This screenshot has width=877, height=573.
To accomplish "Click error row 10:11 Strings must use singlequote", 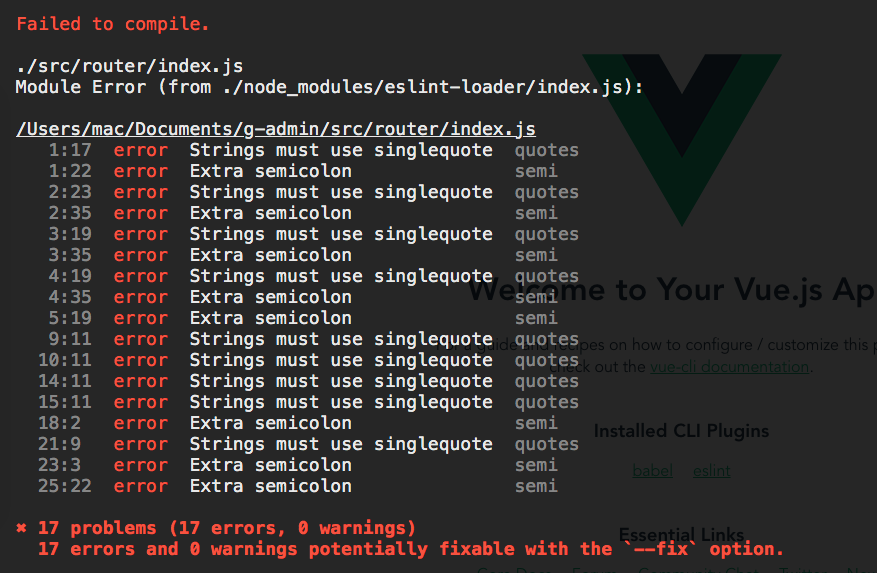I will 308,360.
